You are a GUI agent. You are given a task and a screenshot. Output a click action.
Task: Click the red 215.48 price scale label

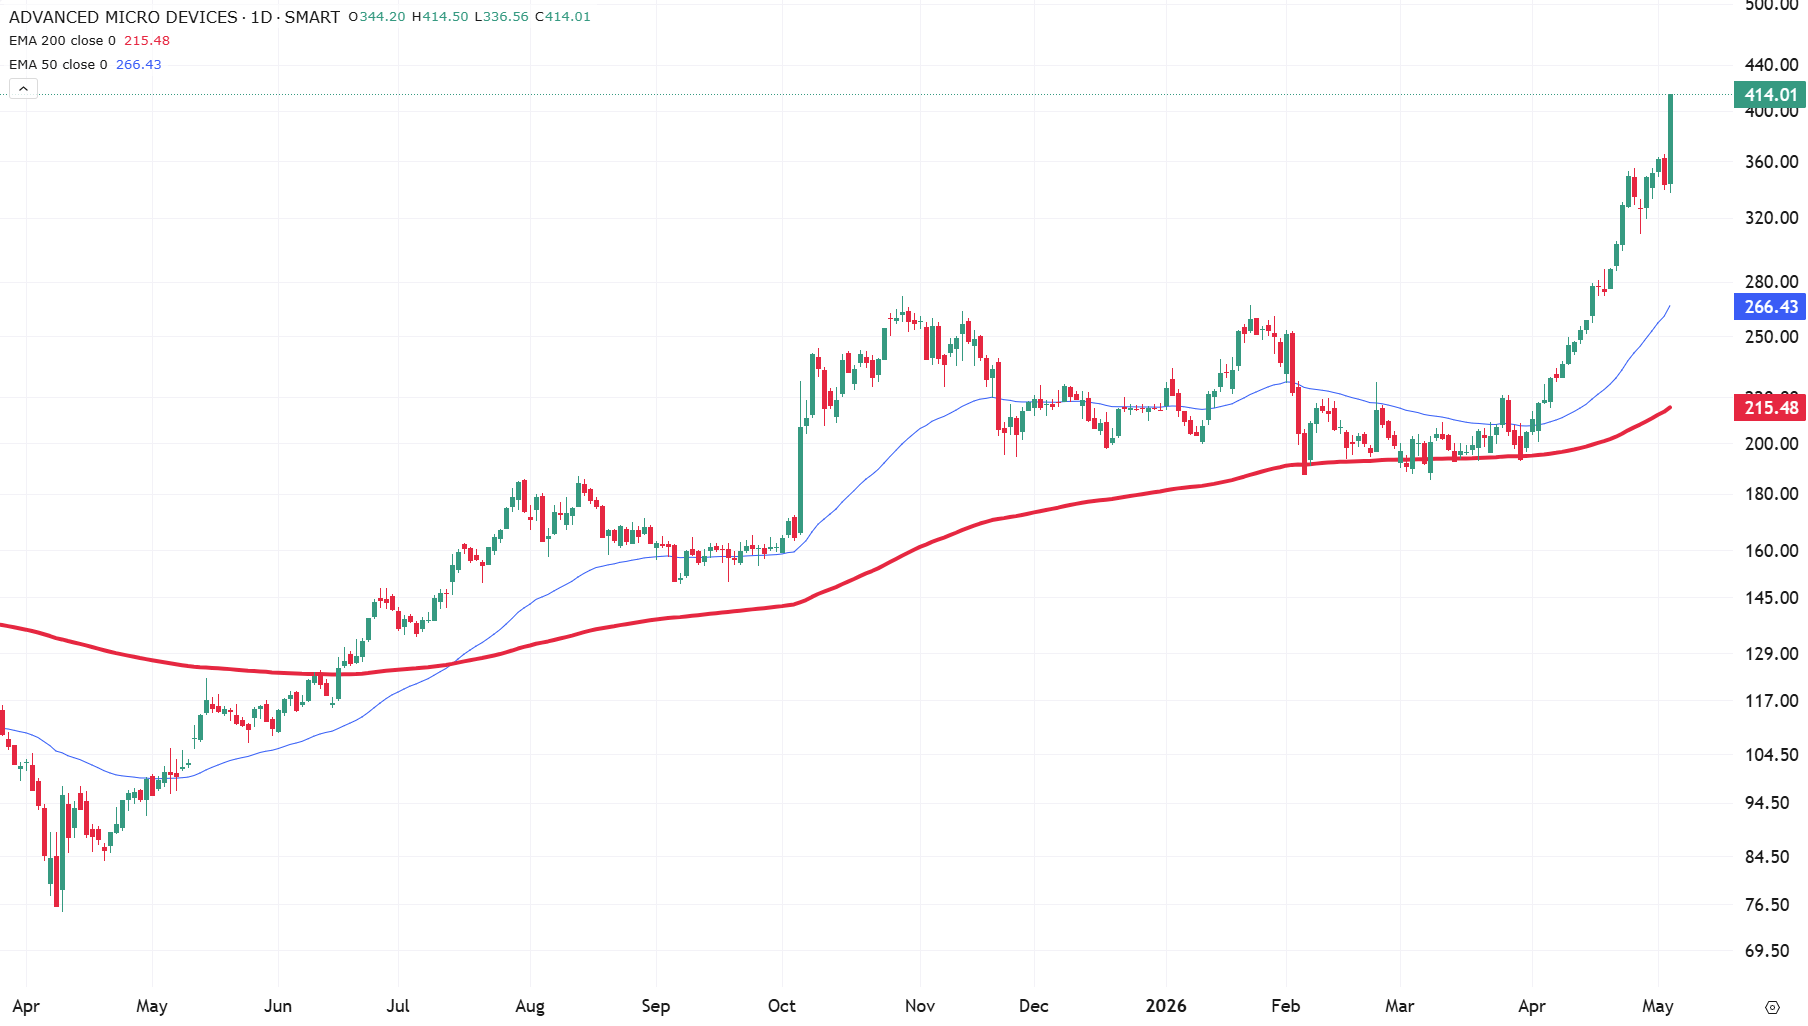click(1770, 408)
